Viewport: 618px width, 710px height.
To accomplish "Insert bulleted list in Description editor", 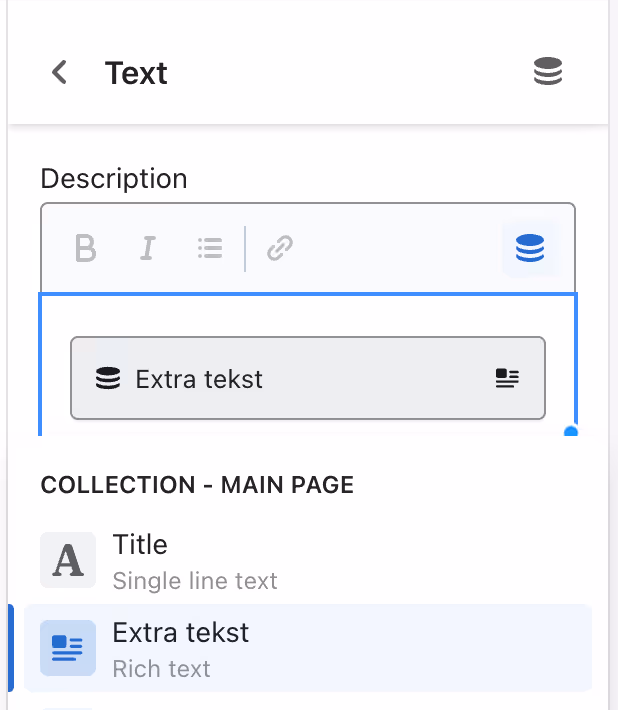I will click(210, 248).
